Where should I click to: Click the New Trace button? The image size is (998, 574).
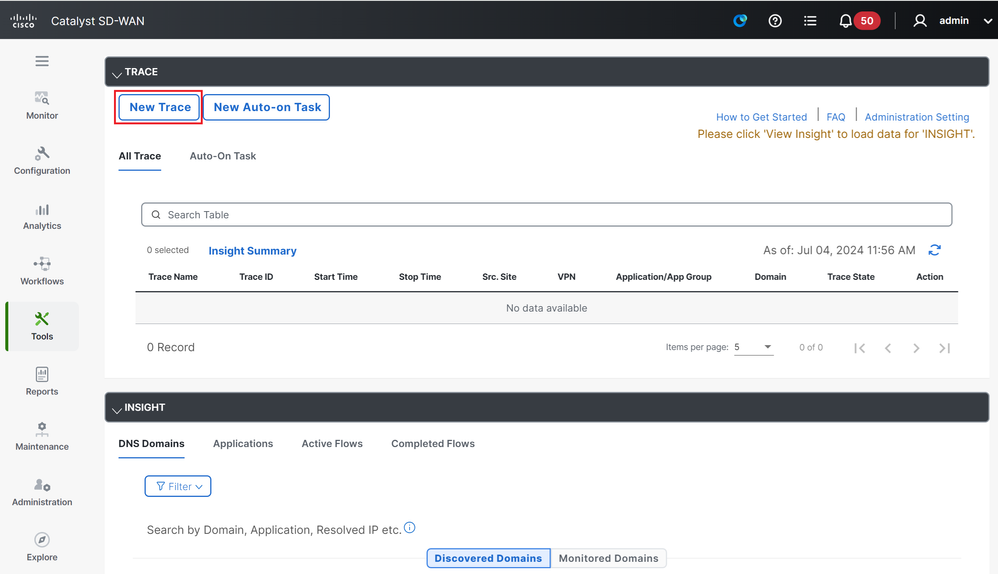pos(160,107)
